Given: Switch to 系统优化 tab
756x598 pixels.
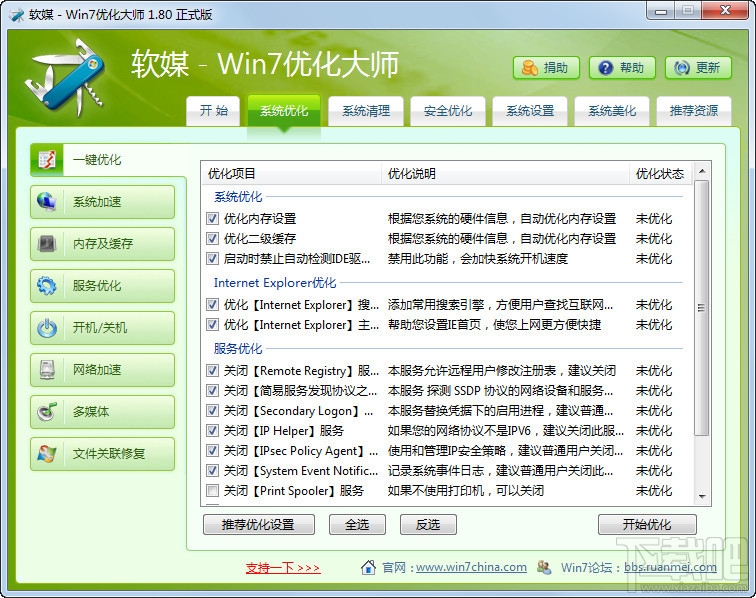Looking at the screenshot, I should [x=284, y=111].
